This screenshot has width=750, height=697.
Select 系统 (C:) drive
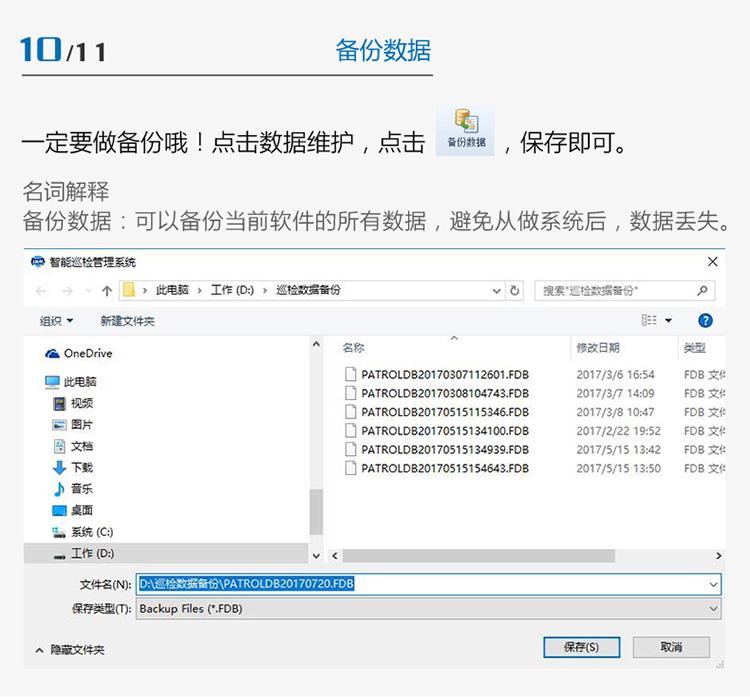click(91, 532)
